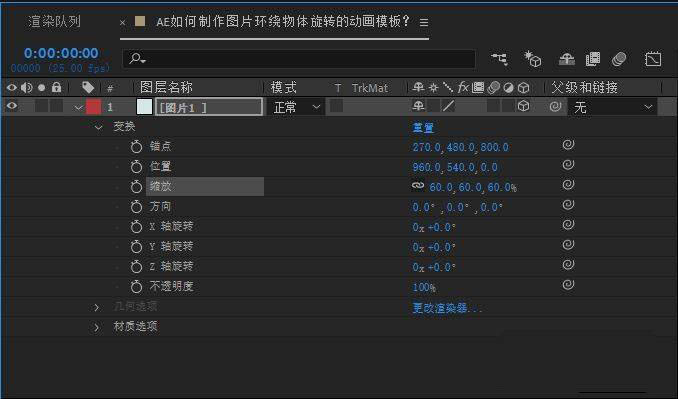Screen dimensions: 678x399
Task: Click pick whip for 方向 property
Action: tap(568, 204)
